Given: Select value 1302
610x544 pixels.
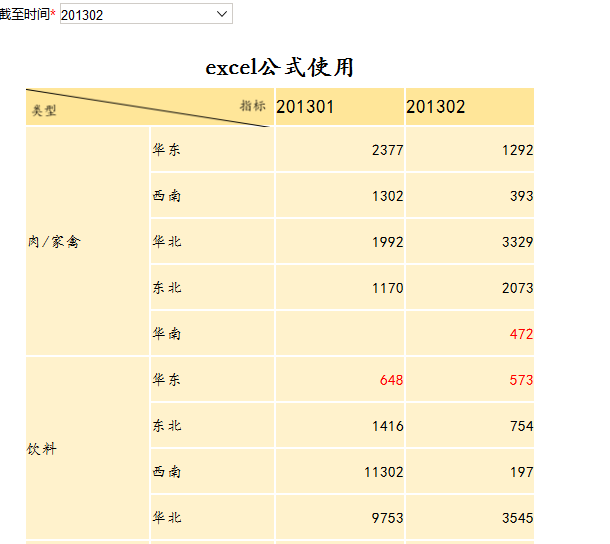Looking at the screenshot, I should 387,196.
